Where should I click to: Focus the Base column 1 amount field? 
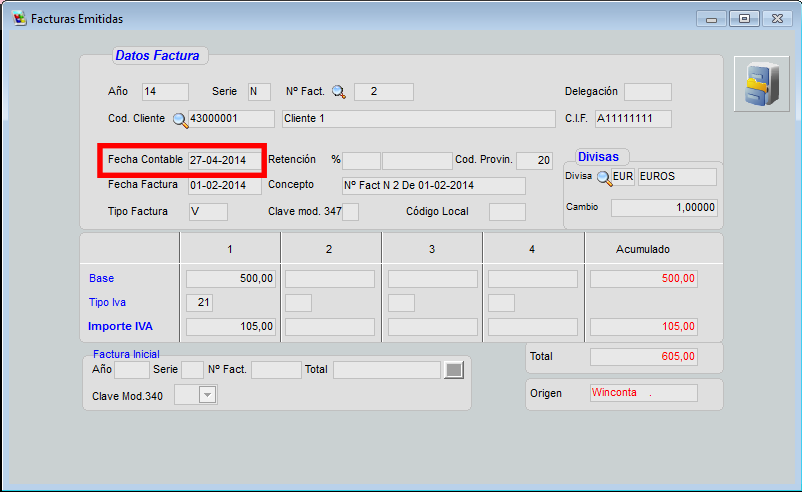point(230,279)
